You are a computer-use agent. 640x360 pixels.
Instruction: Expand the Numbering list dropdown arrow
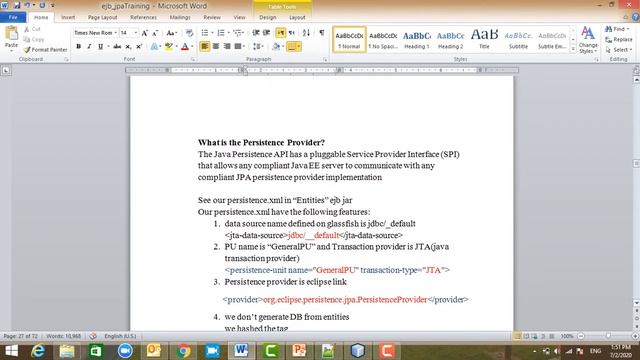coord(228,33)
